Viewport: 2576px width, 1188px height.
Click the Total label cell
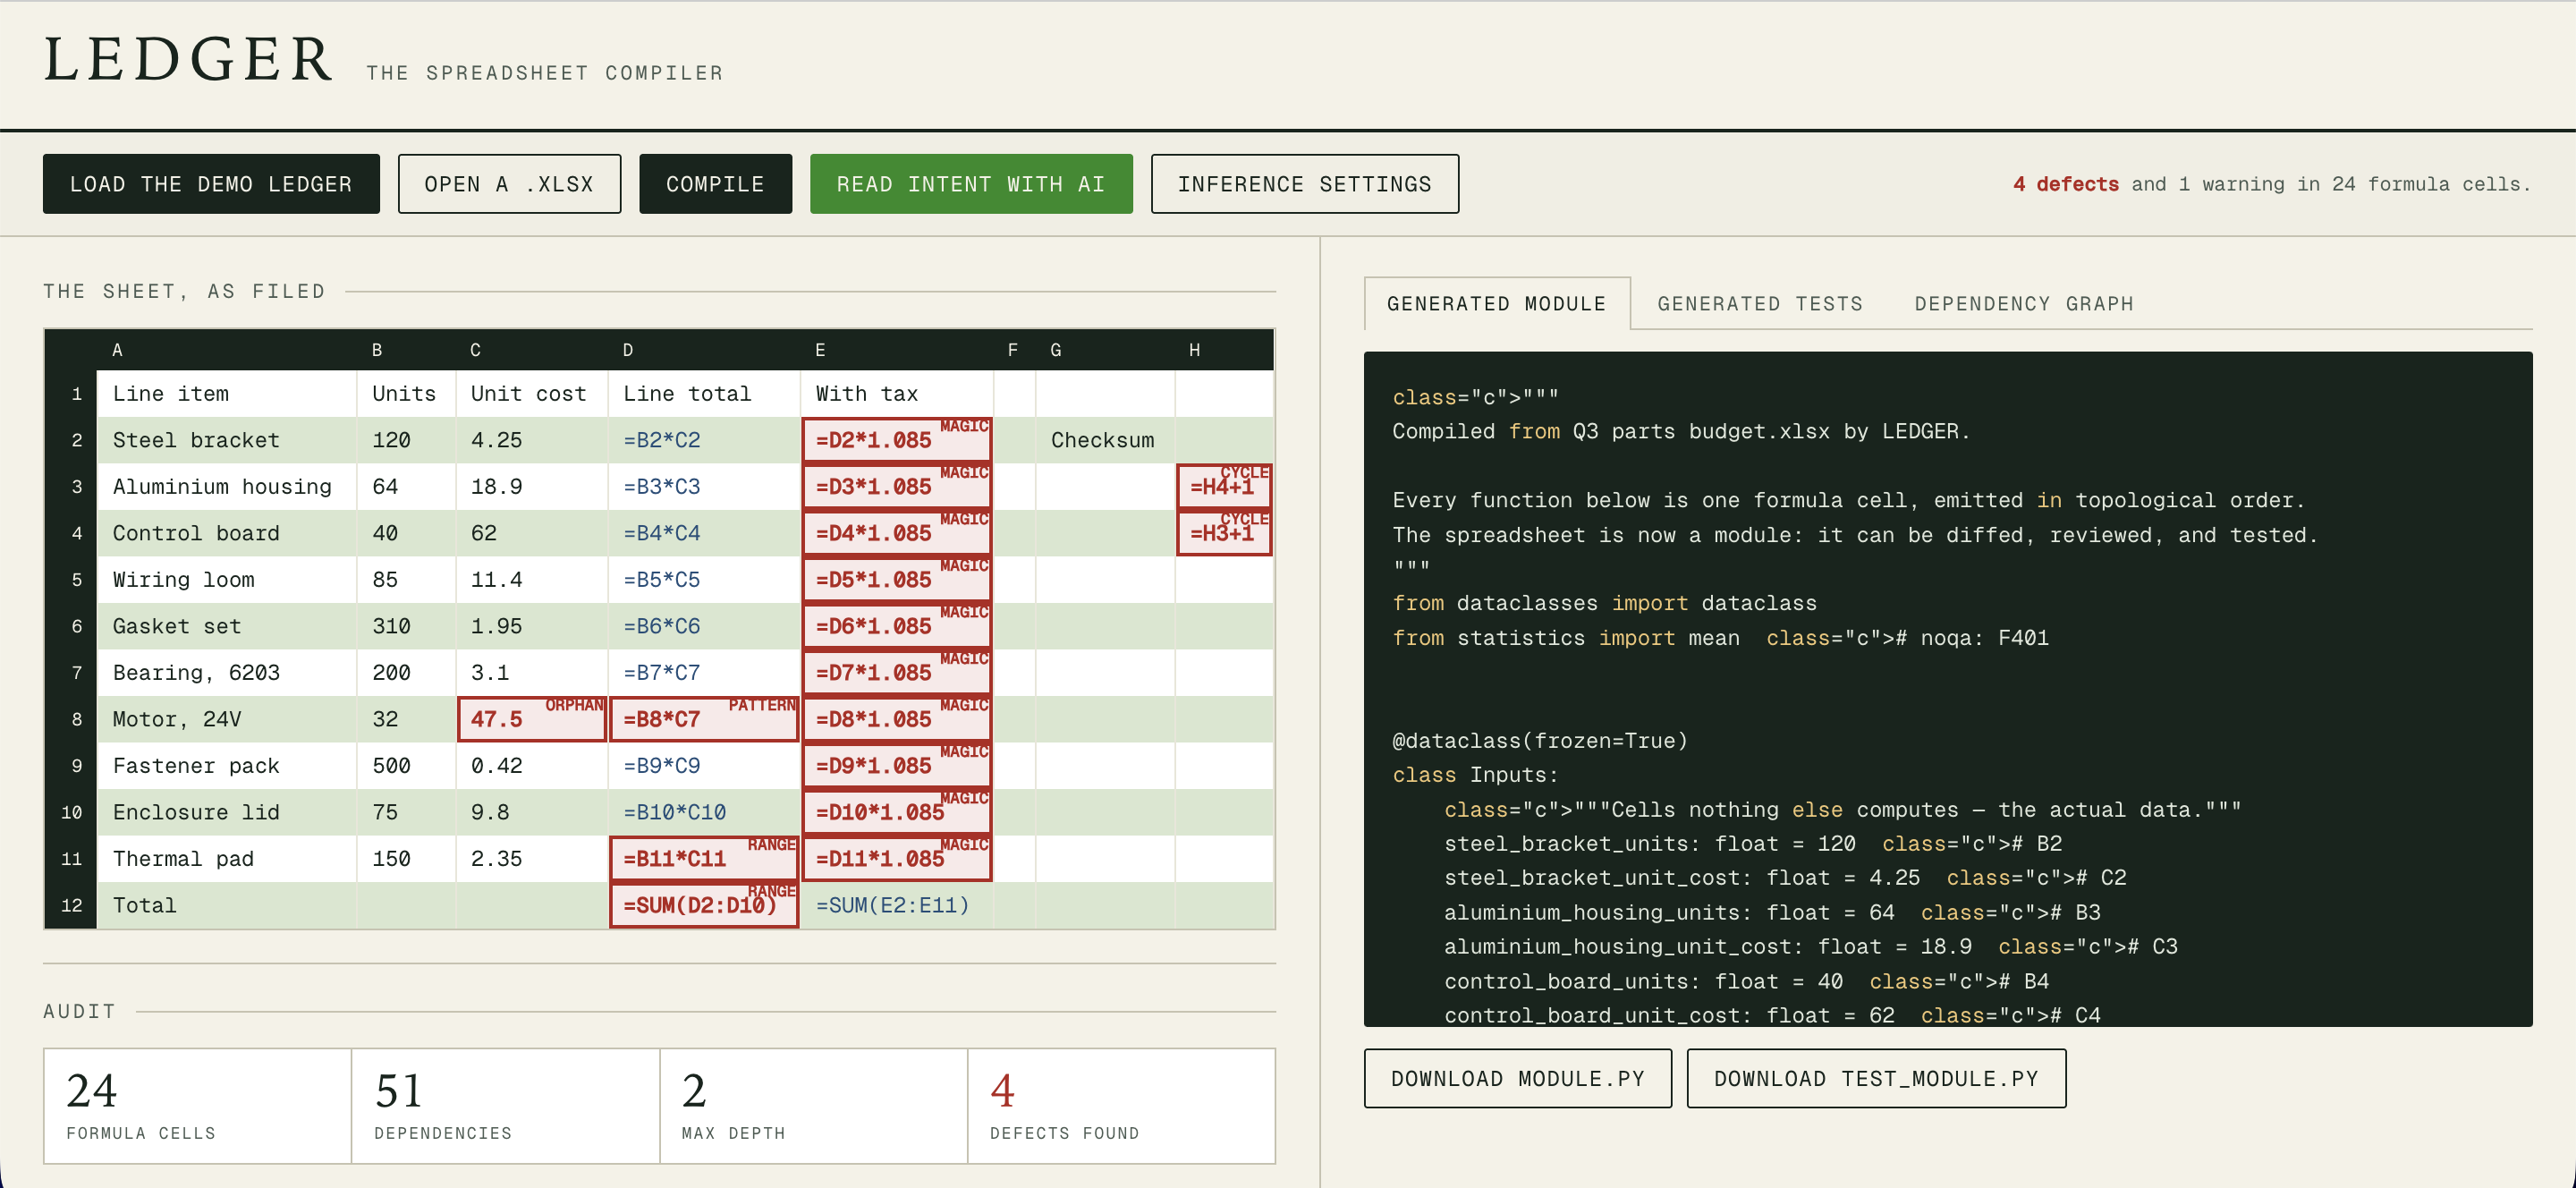tap(227, 905)
